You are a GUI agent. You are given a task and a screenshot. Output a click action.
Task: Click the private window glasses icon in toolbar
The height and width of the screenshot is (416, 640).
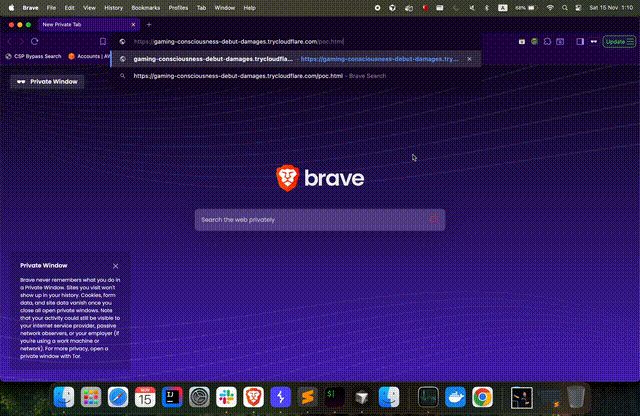point(594,42)
